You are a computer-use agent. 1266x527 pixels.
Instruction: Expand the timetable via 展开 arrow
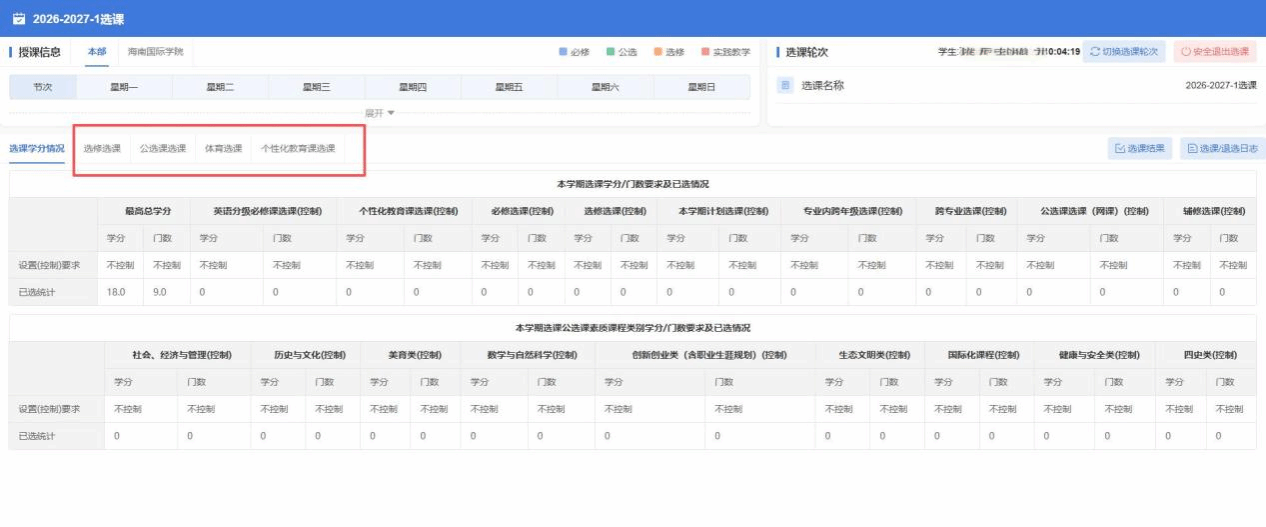(380, 113)
